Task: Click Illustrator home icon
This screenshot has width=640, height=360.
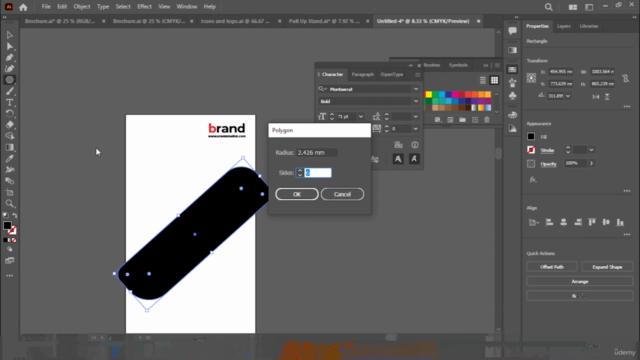Action: 23,7
